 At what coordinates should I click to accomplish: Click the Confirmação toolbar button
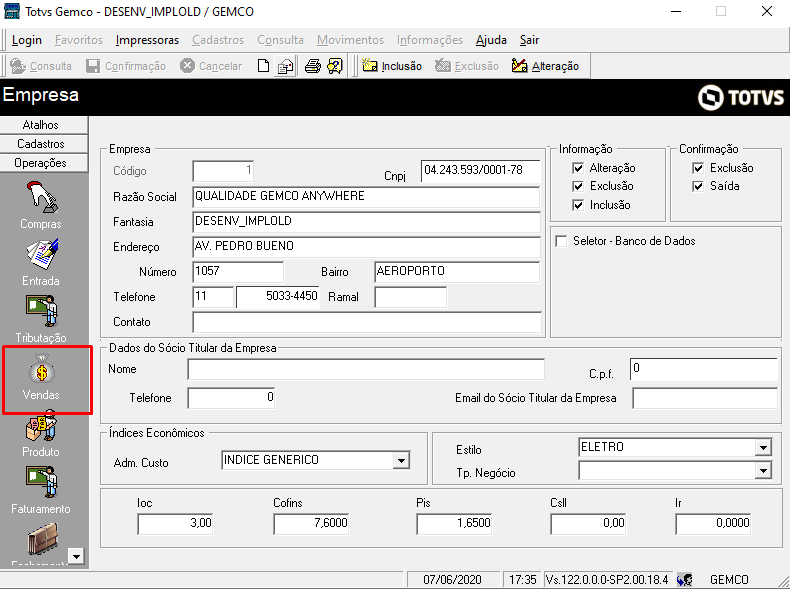[126, 66]
